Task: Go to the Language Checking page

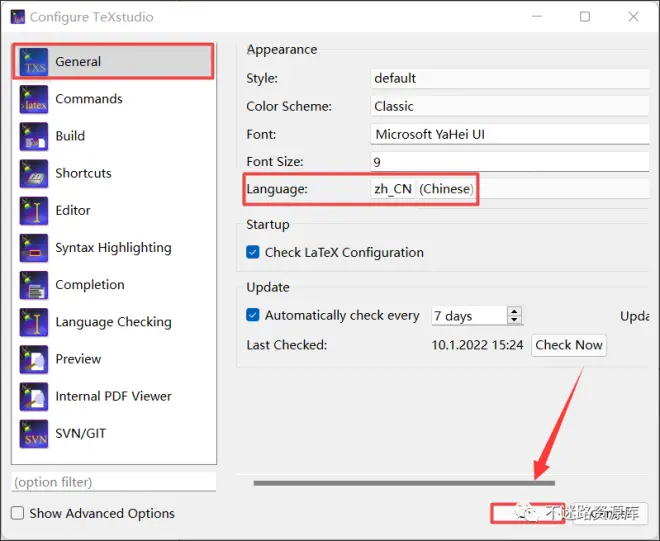Action: click(x=114, y=322)
